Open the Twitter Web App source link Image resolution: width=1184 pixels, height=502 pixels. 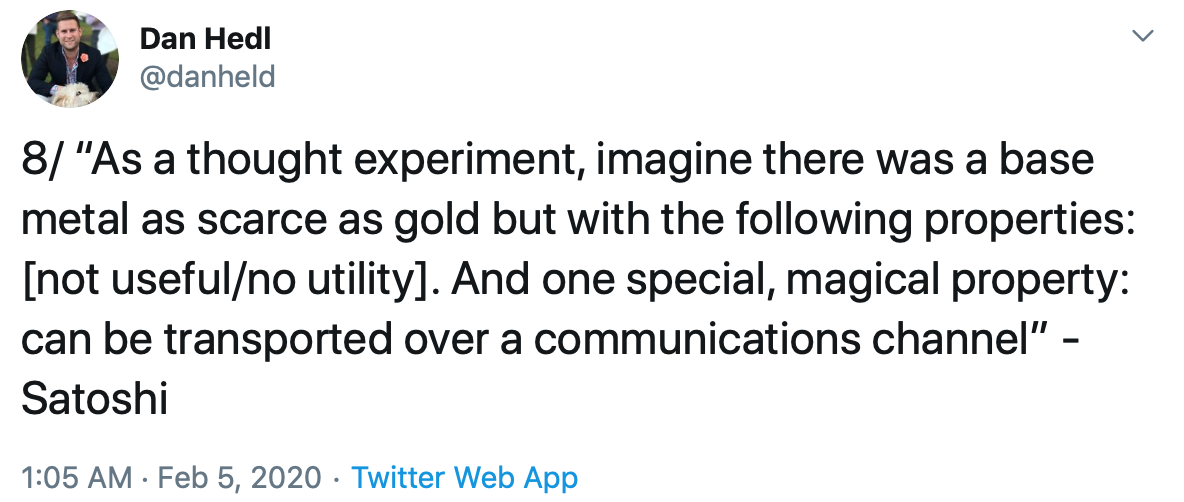(464, 478)
